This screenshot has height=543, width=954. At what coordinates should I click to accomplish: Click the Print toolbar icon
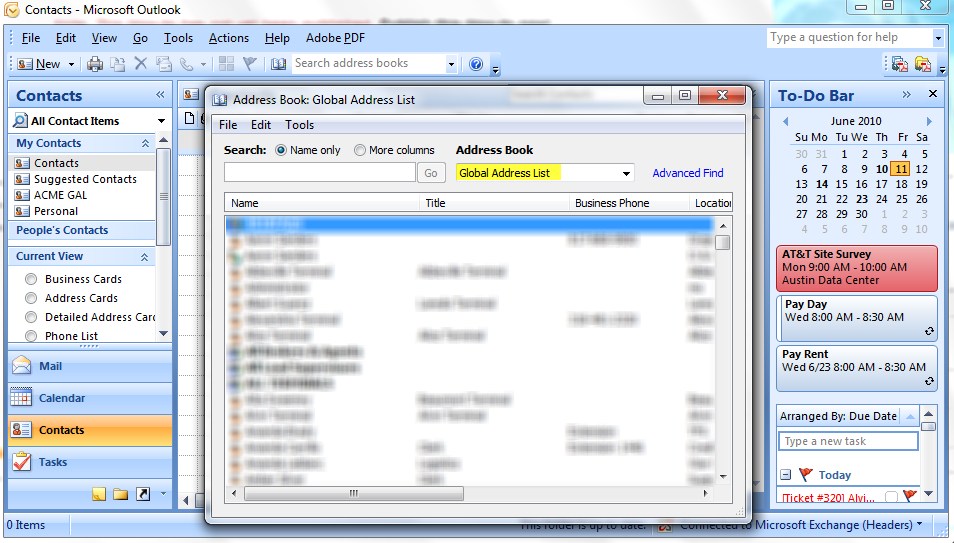point(95,64)
